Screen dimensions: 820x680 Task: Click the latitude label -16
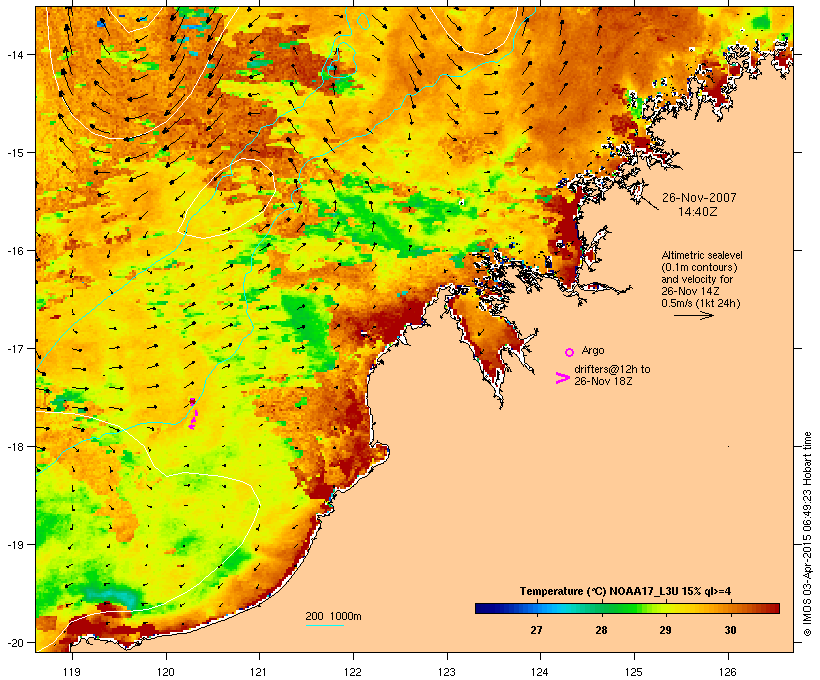coord(14,251)
